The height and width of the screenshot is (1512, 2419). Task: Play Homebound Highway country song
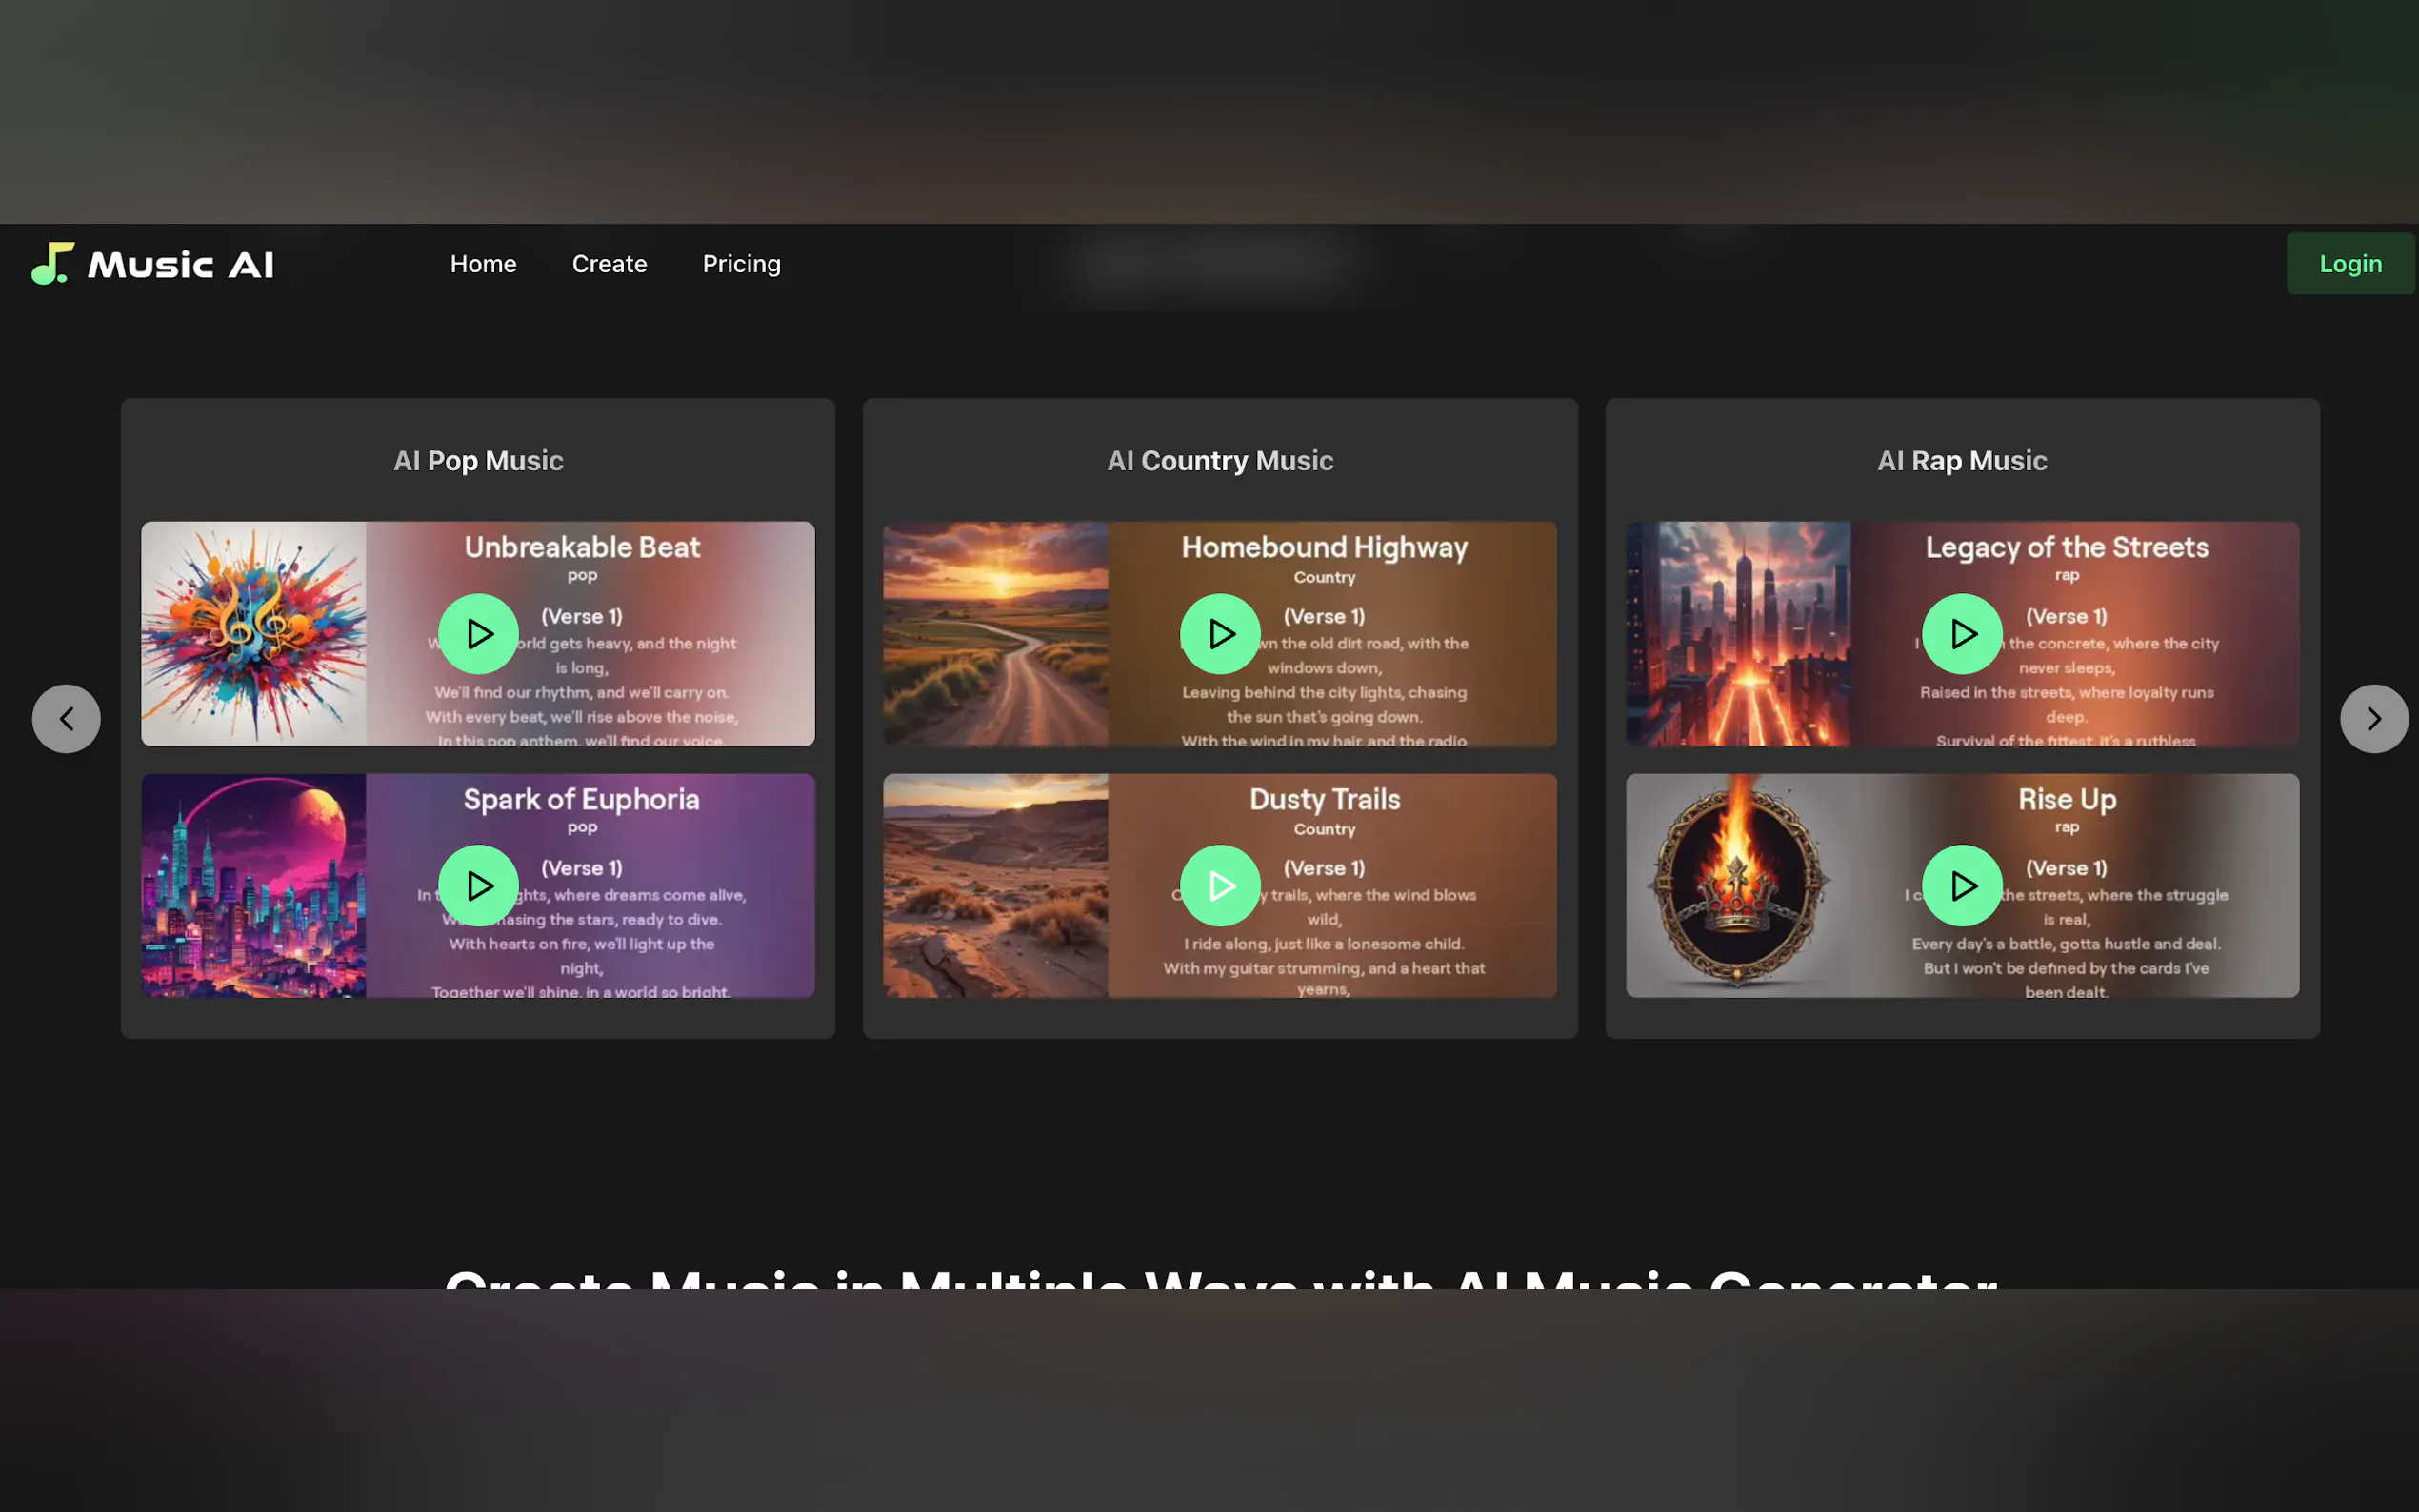click(1220, 634)
